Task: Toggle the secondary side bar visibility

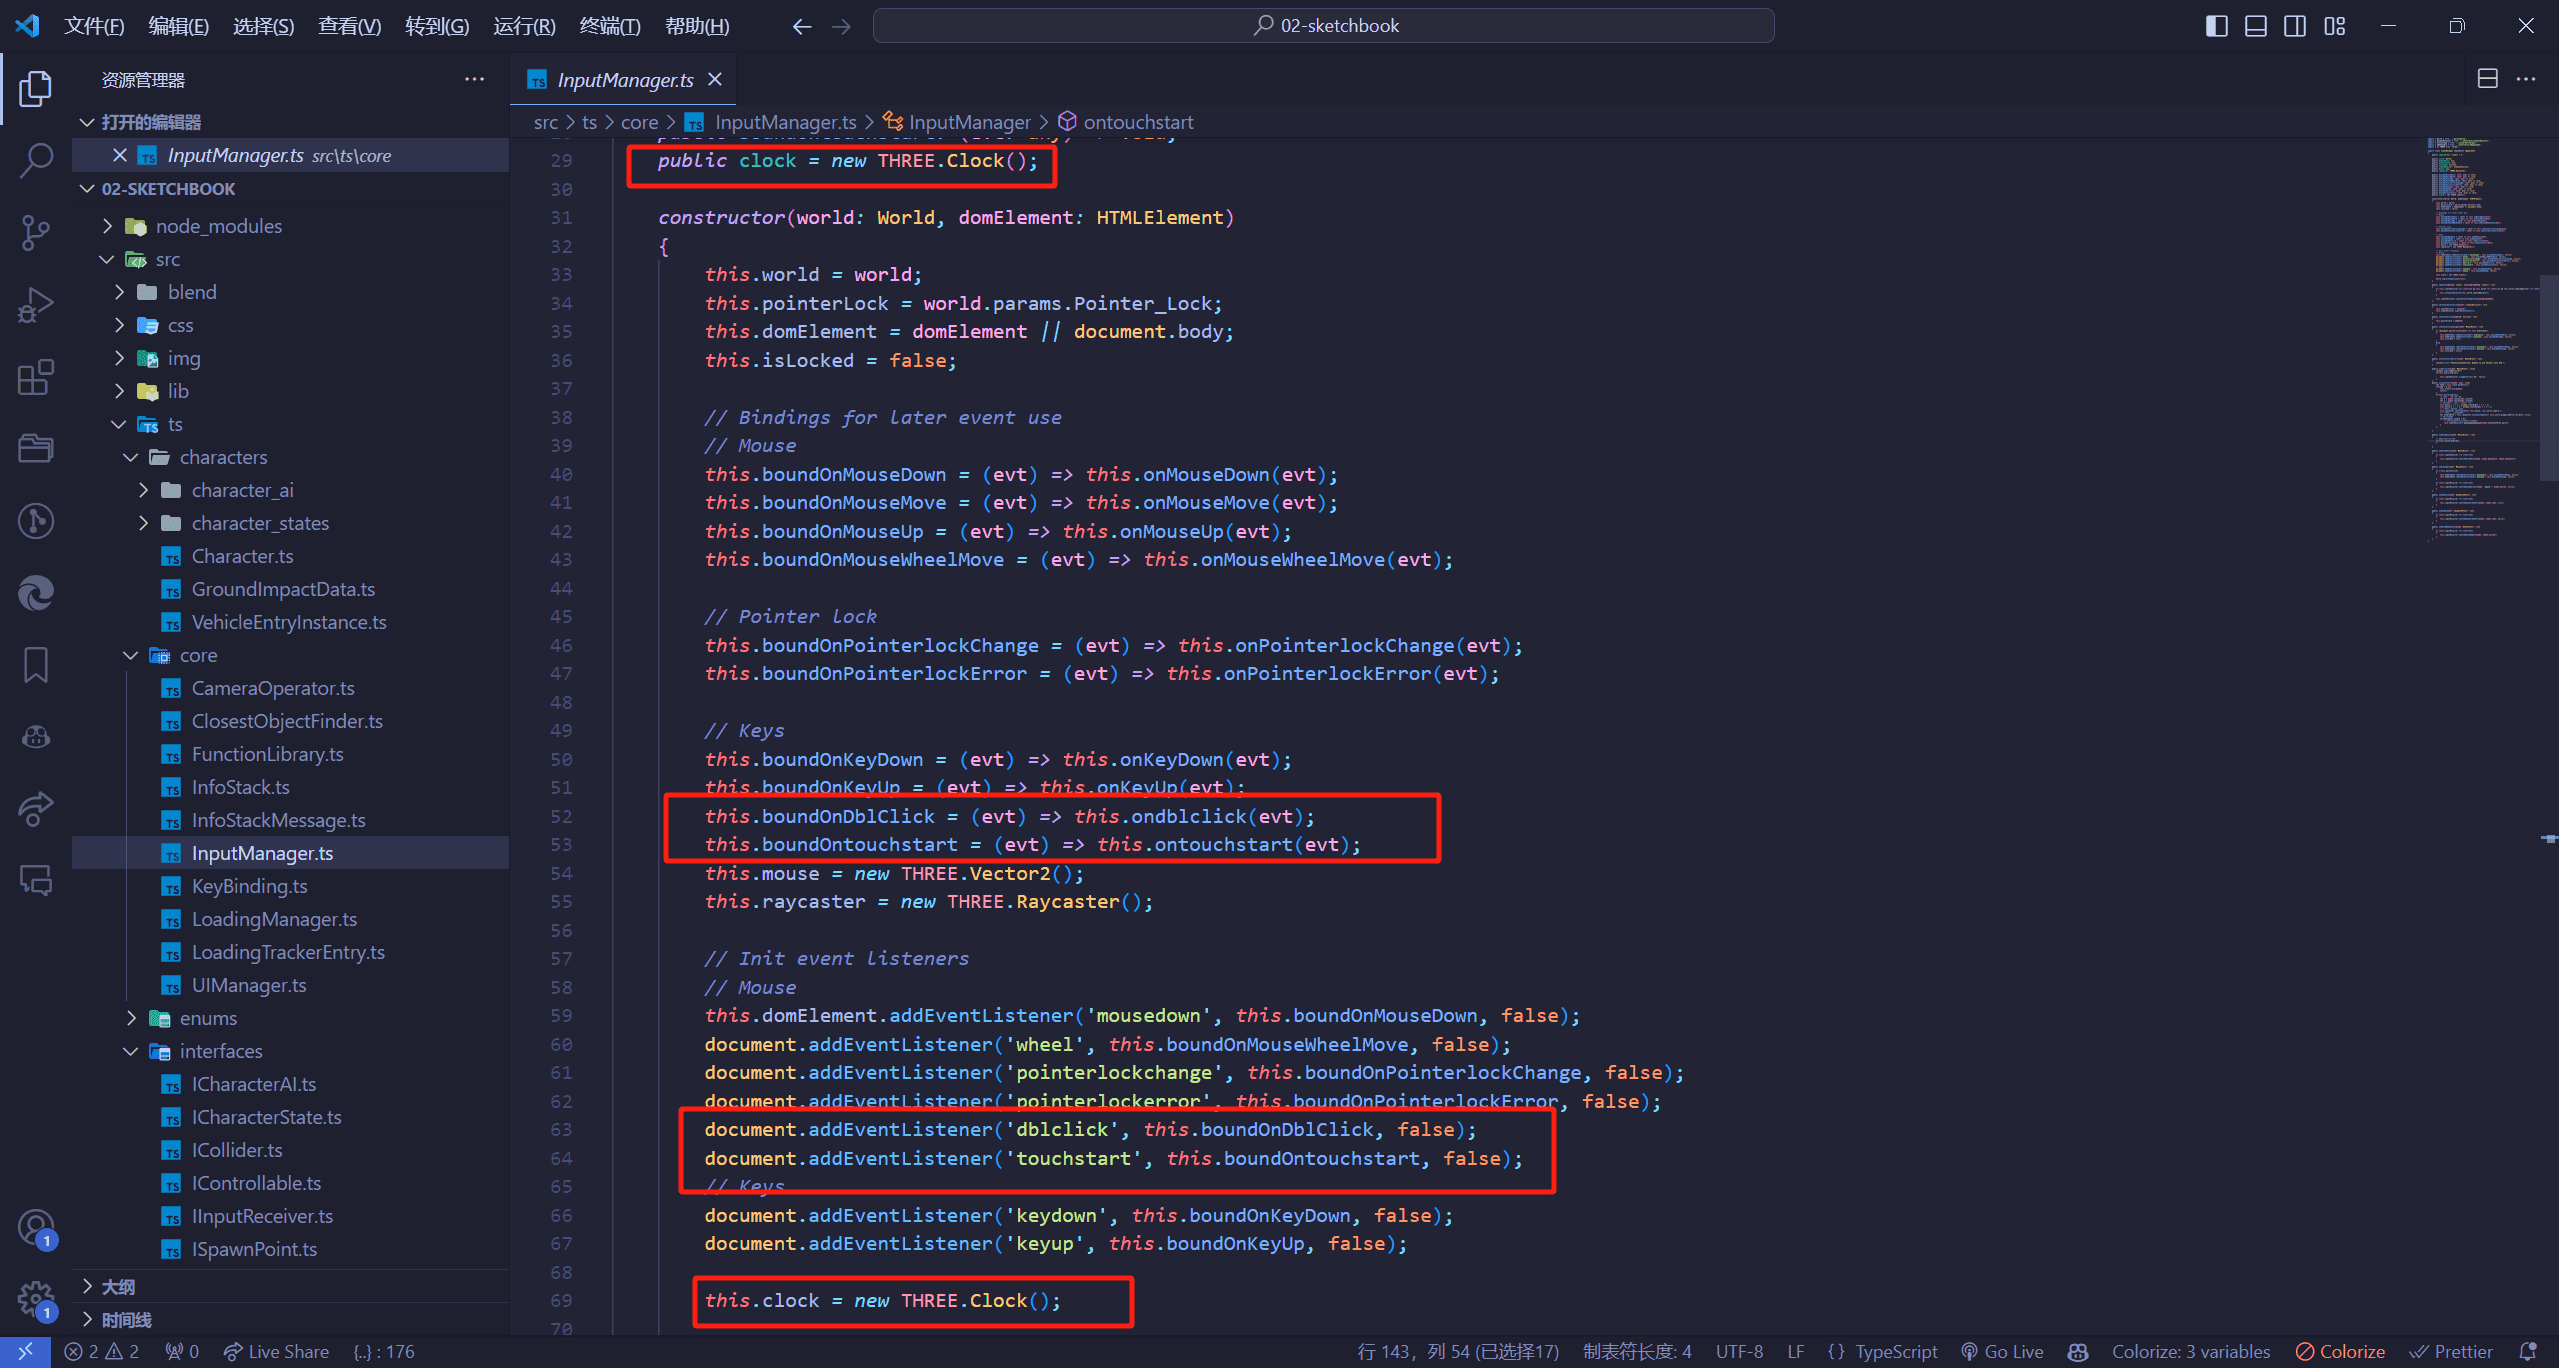Action: click(2295, 26)
